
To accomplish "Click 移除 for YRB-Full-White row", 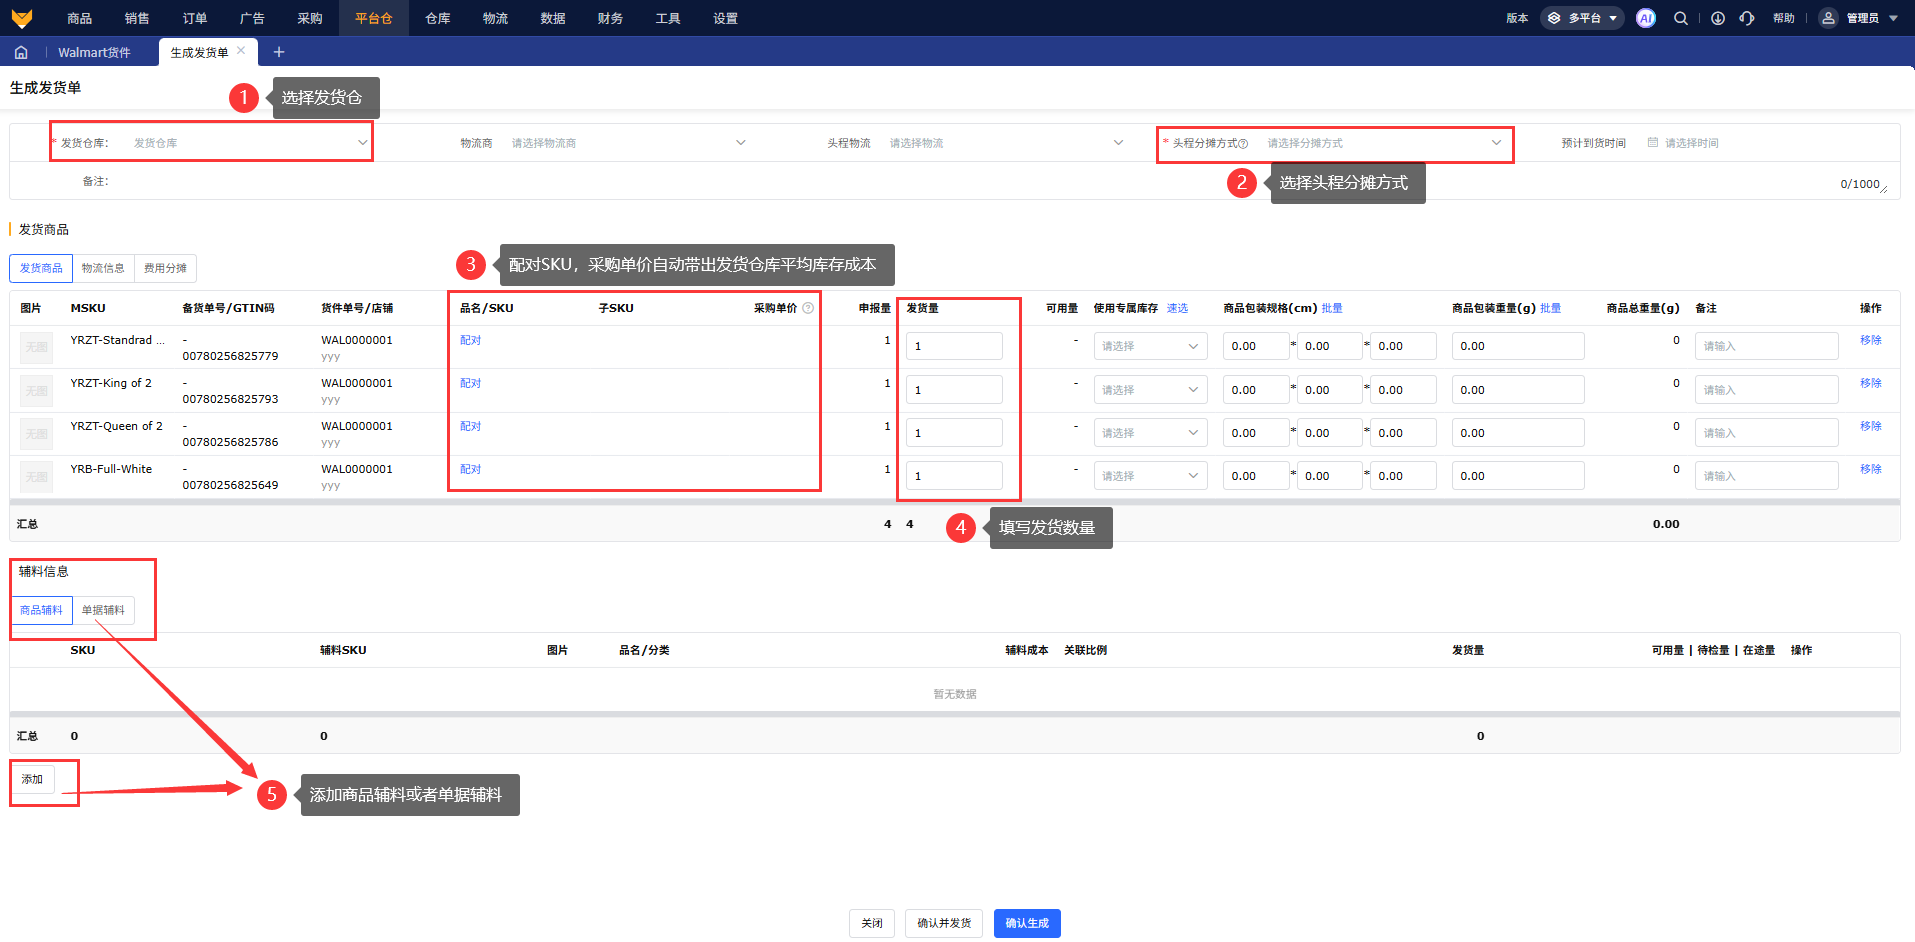I will (1870, 469).
